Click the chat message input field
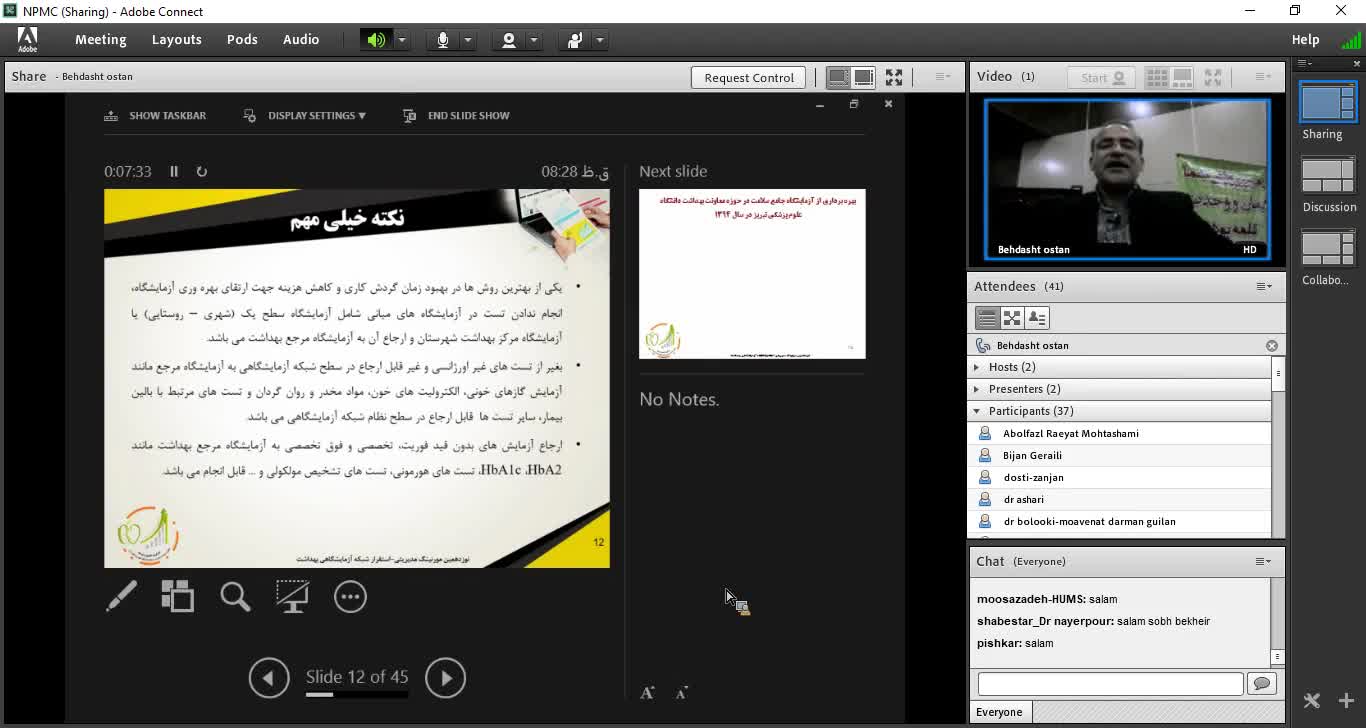Image resolution: width=1366 pixels, height=728 pixels. 1110,684
